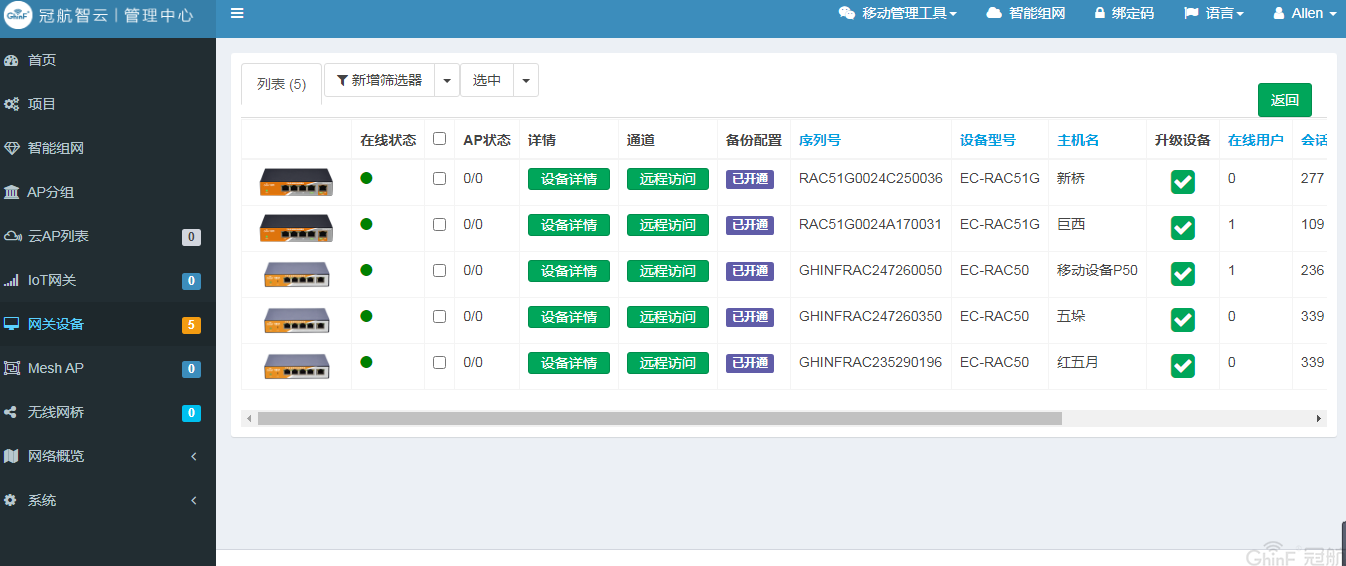Click the lock icon beside 绑定码
Image resolution: width=1346 pixels, height=566 pixels.
pyautogui.click(x=1100, y=13)
